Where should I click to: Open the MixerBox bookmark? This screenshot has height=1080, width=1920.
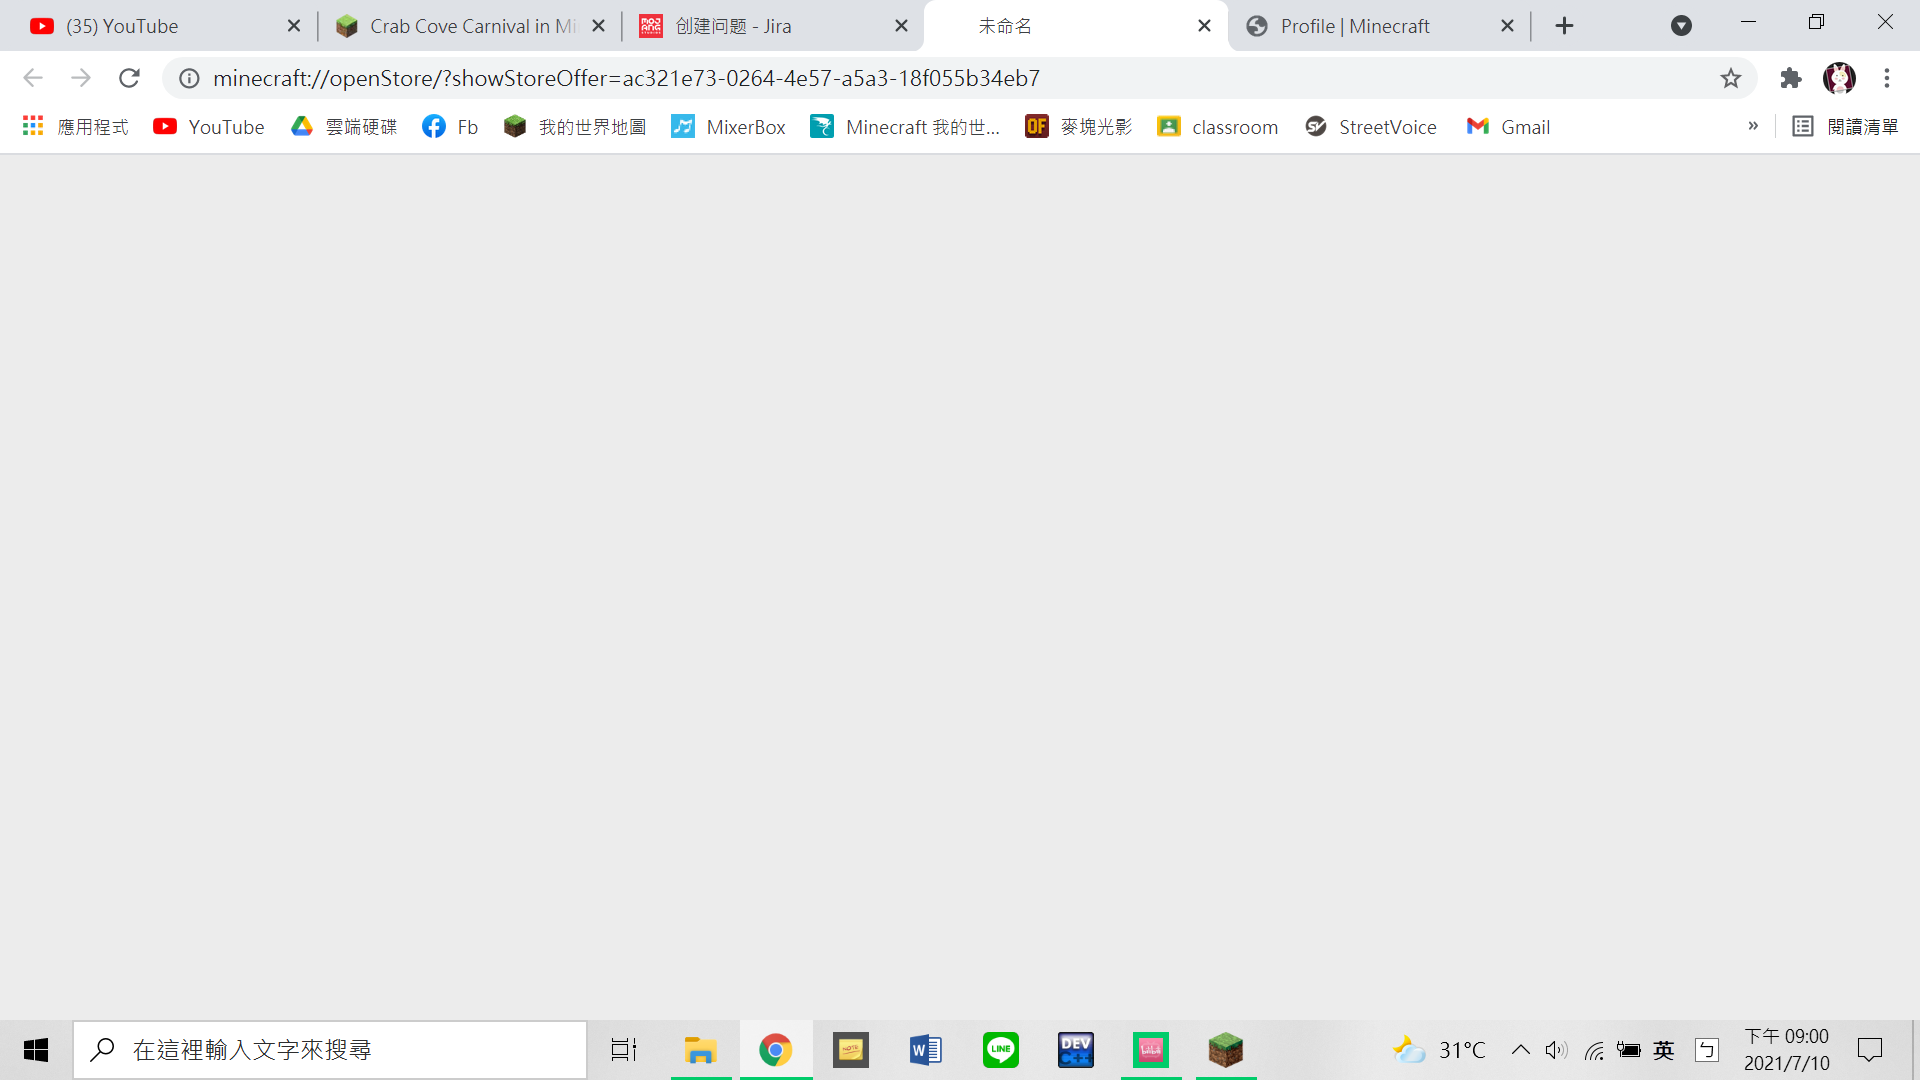coord(728,127)
